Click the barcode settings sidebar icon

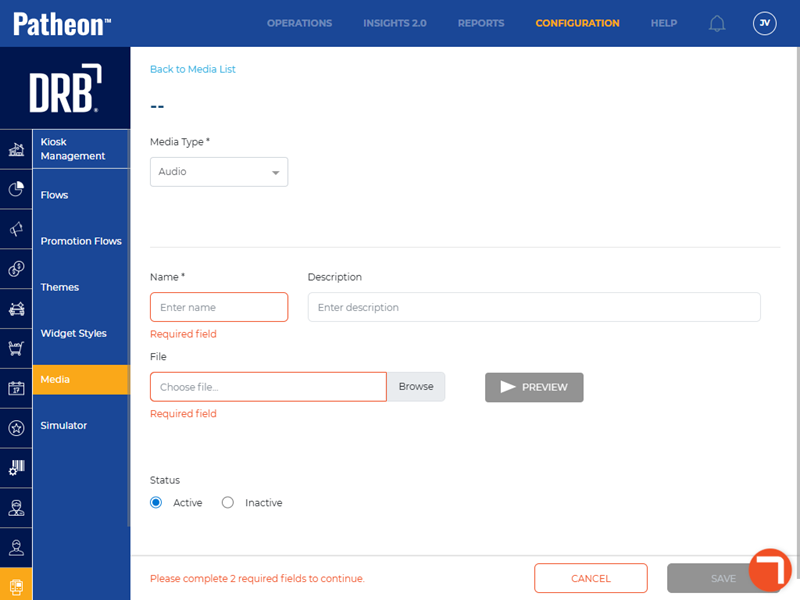click(x=16, y=467)
